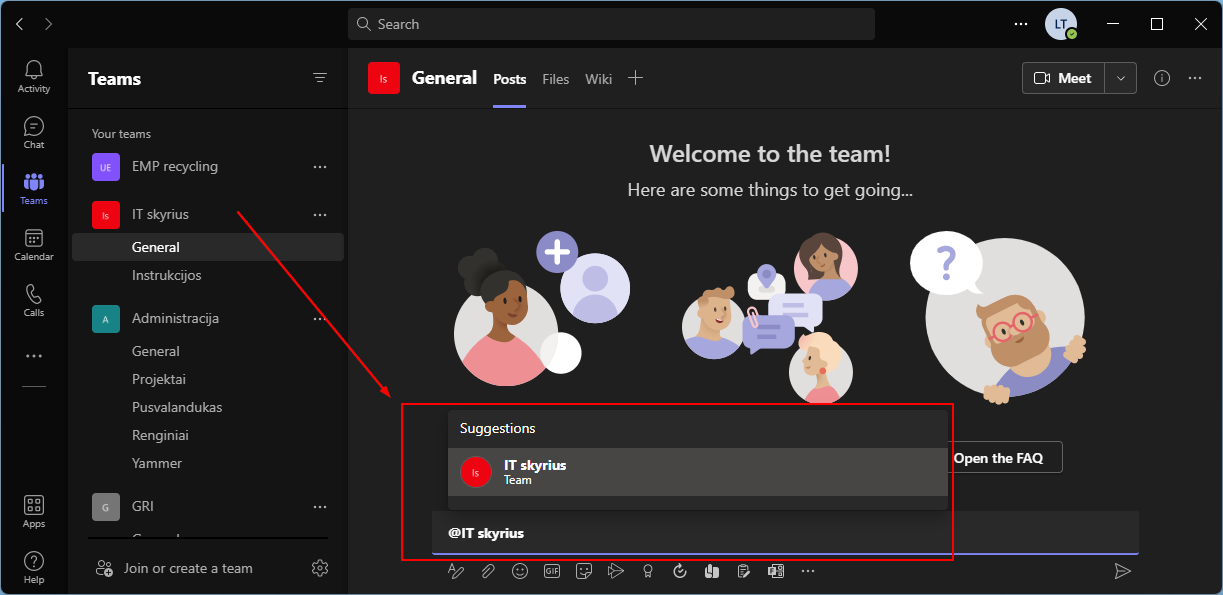Image resolution: width=1223 pixels, height=595 pixels.
Task: Open the Meet dropdown arrow
Action: 1121,78
